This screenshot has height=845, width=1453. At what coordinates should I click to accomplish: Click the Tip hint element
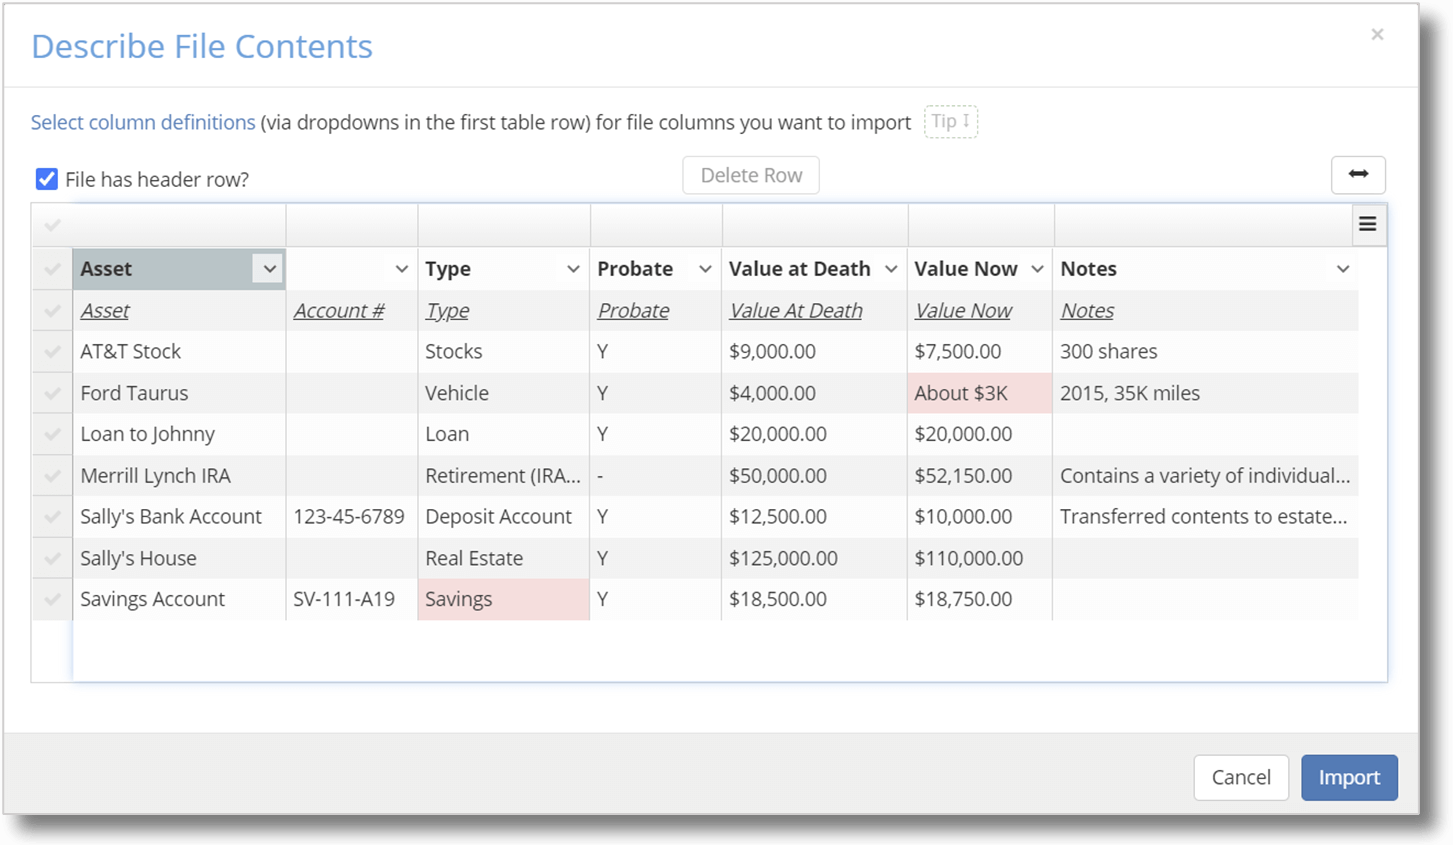949,121
